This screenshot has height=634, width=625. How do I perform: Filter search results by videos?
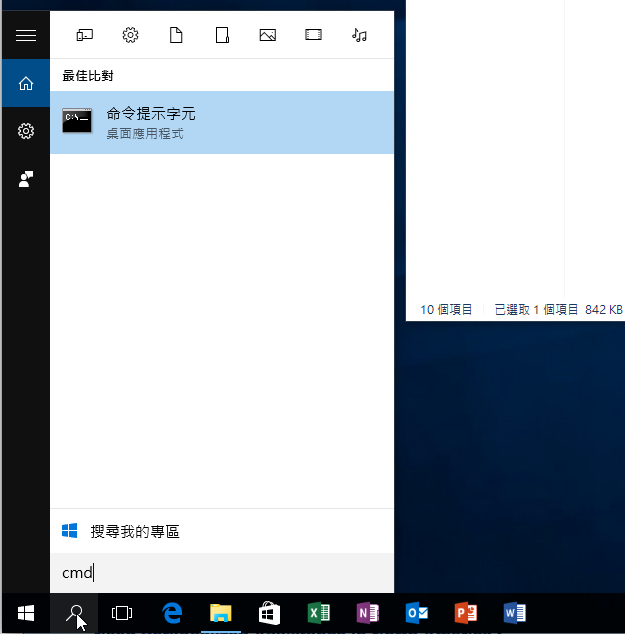pos(313,35)
